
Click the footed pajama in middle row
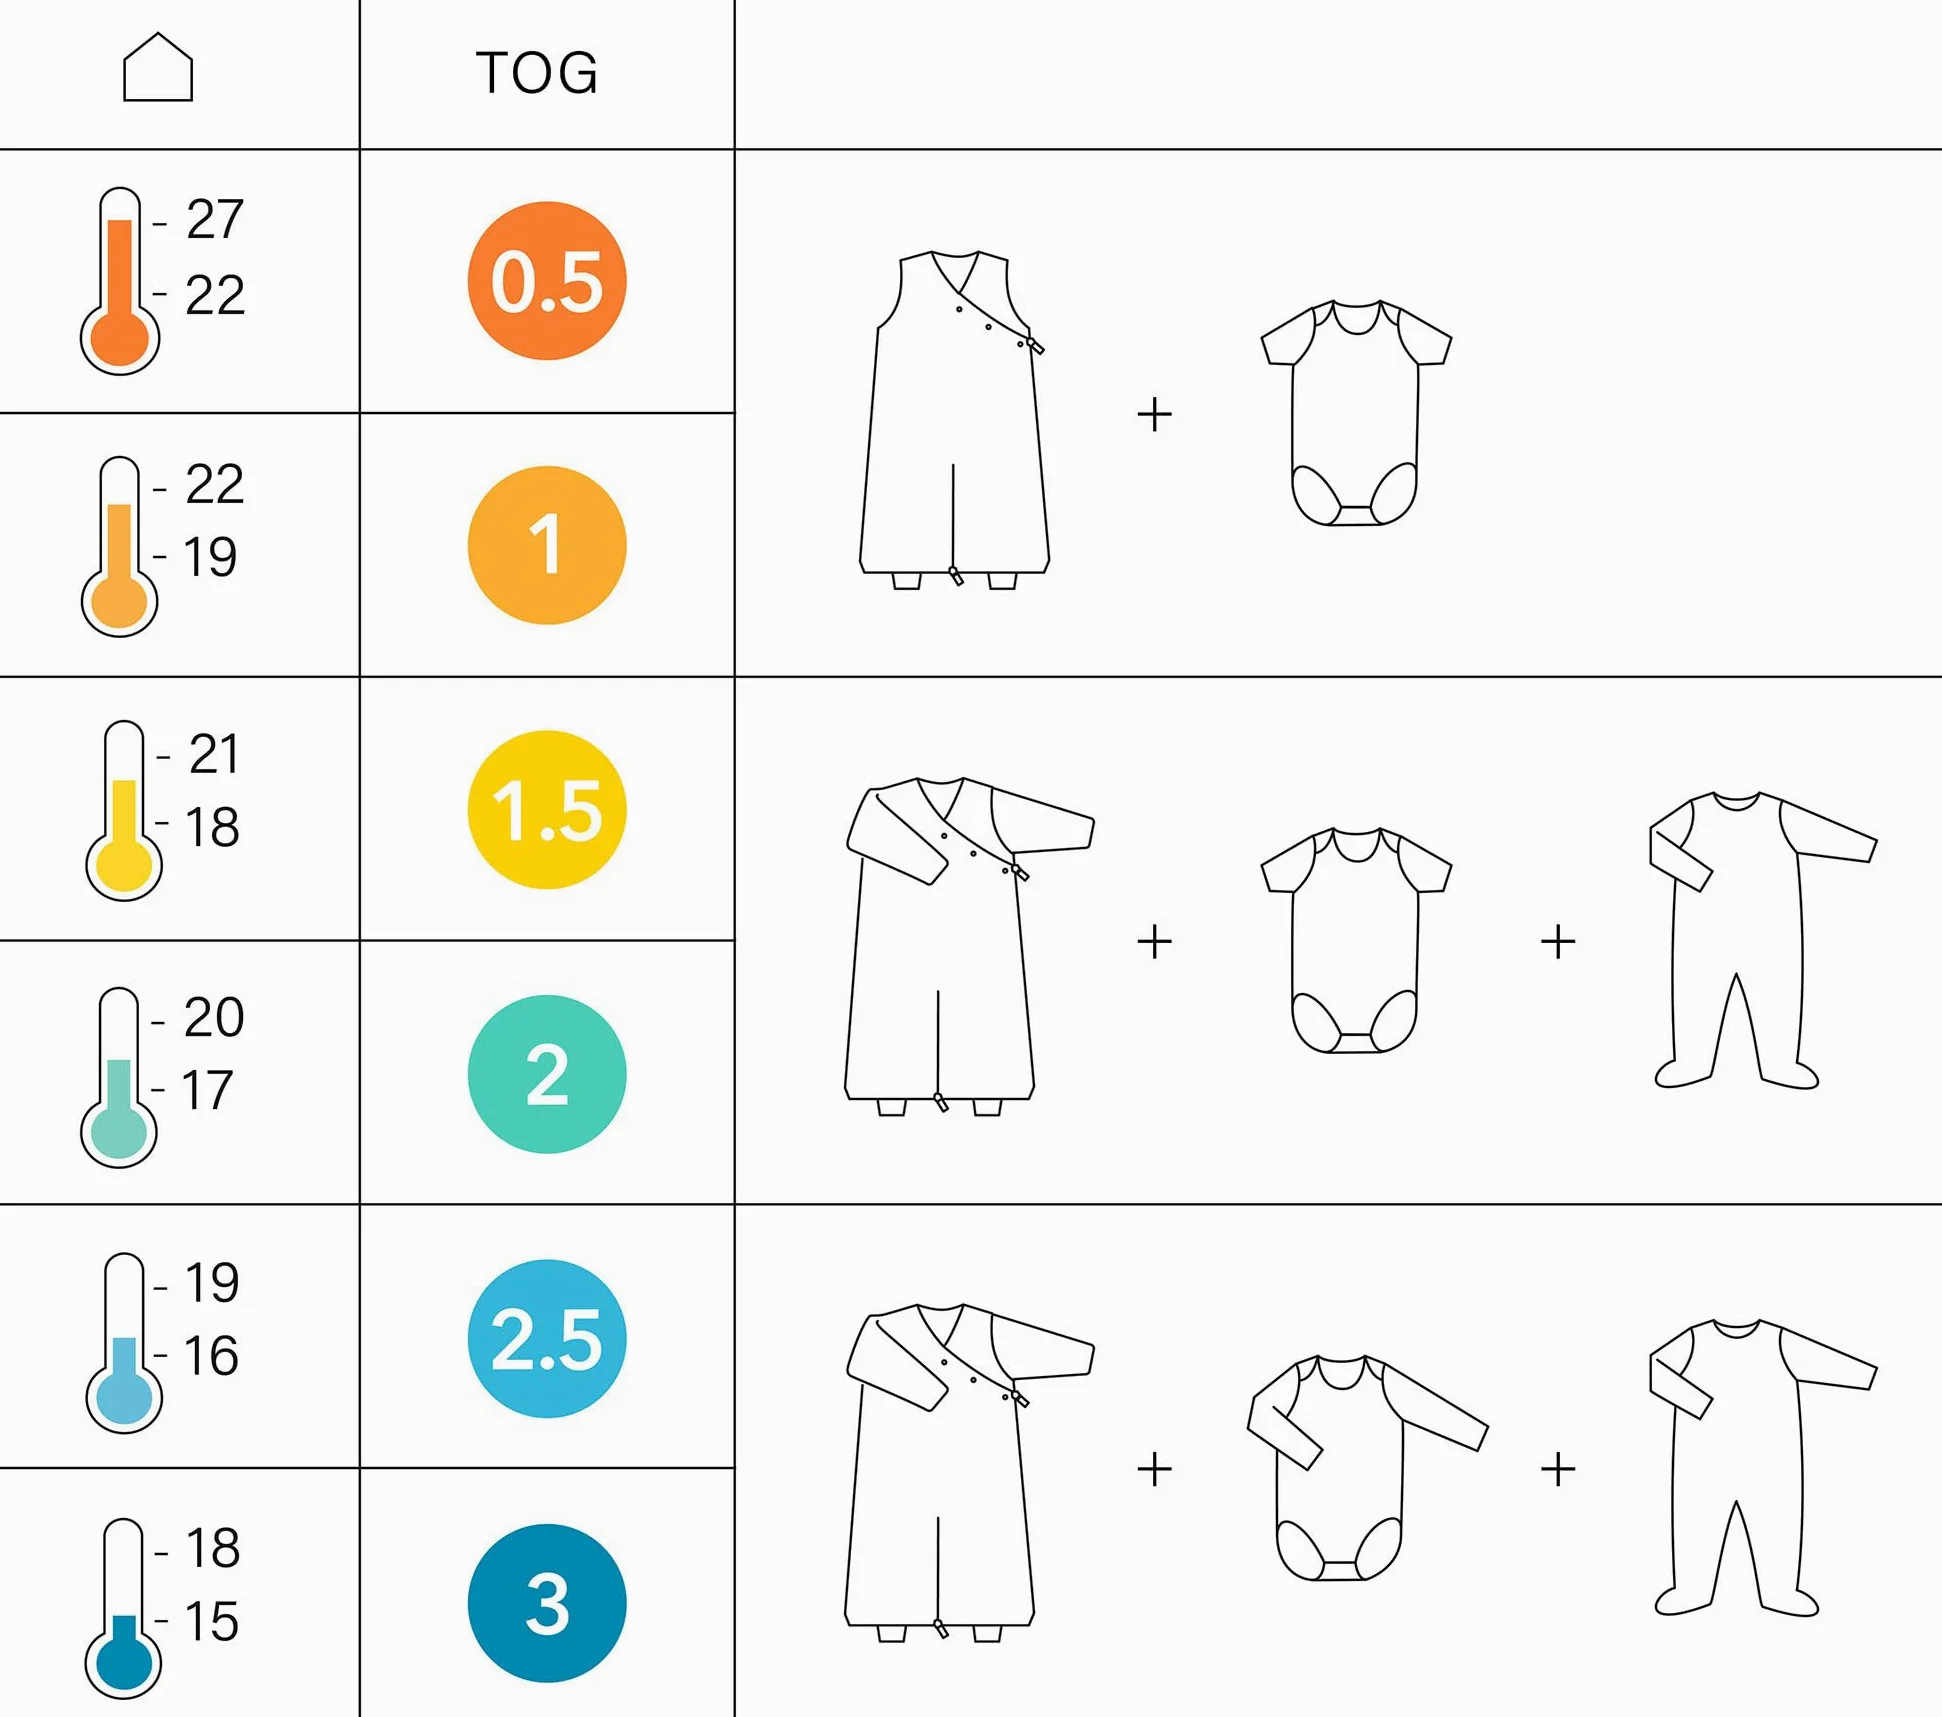1762,940
